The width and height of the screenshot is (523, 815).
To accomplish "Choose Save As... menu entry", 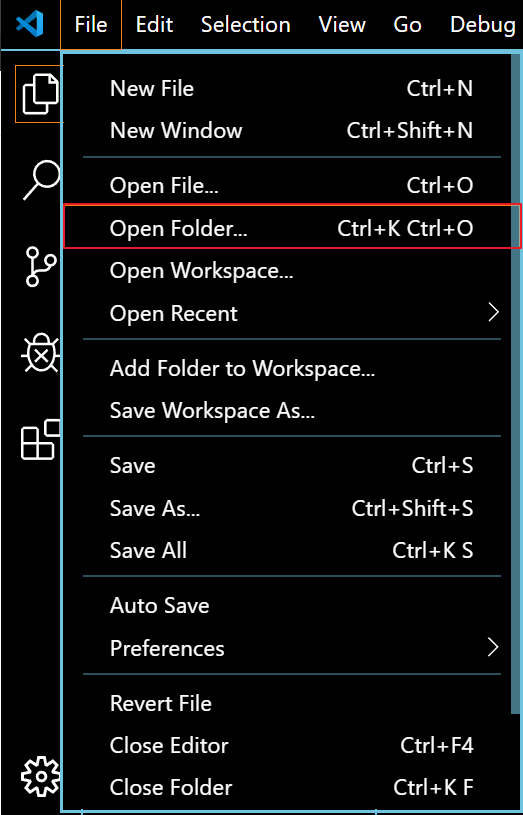I will (292, 508).
